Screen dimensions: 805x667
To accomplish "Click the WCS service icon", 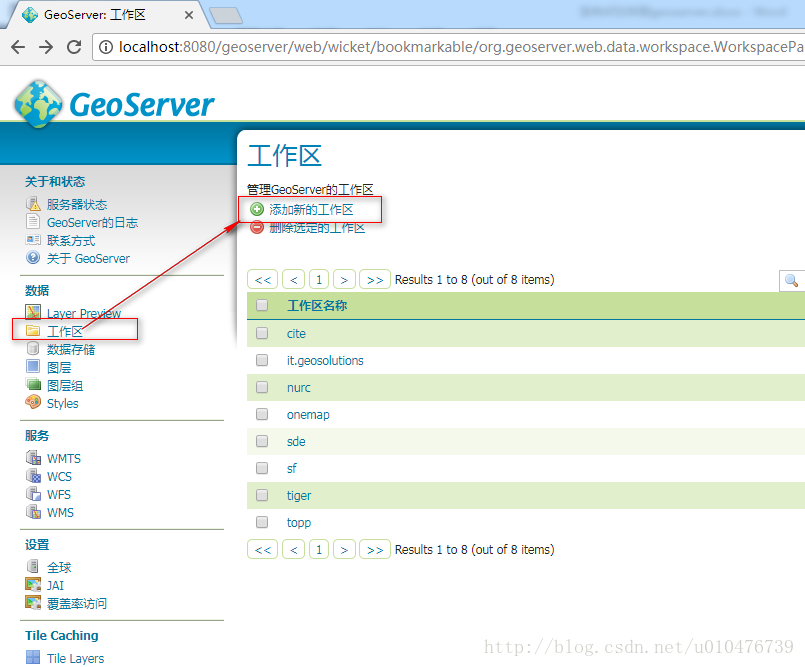I will (x=33, y=475).
